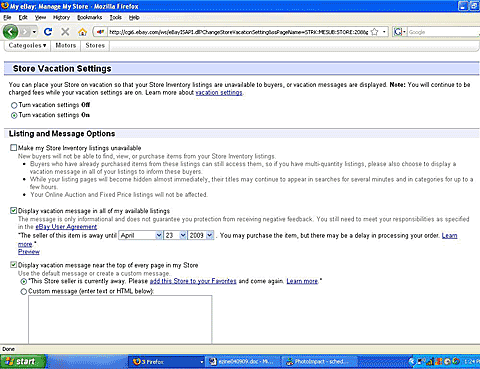The height and width of the screenshot is (369, 480).
Task: Click the Google search engine icon
Action: (397, 32)
